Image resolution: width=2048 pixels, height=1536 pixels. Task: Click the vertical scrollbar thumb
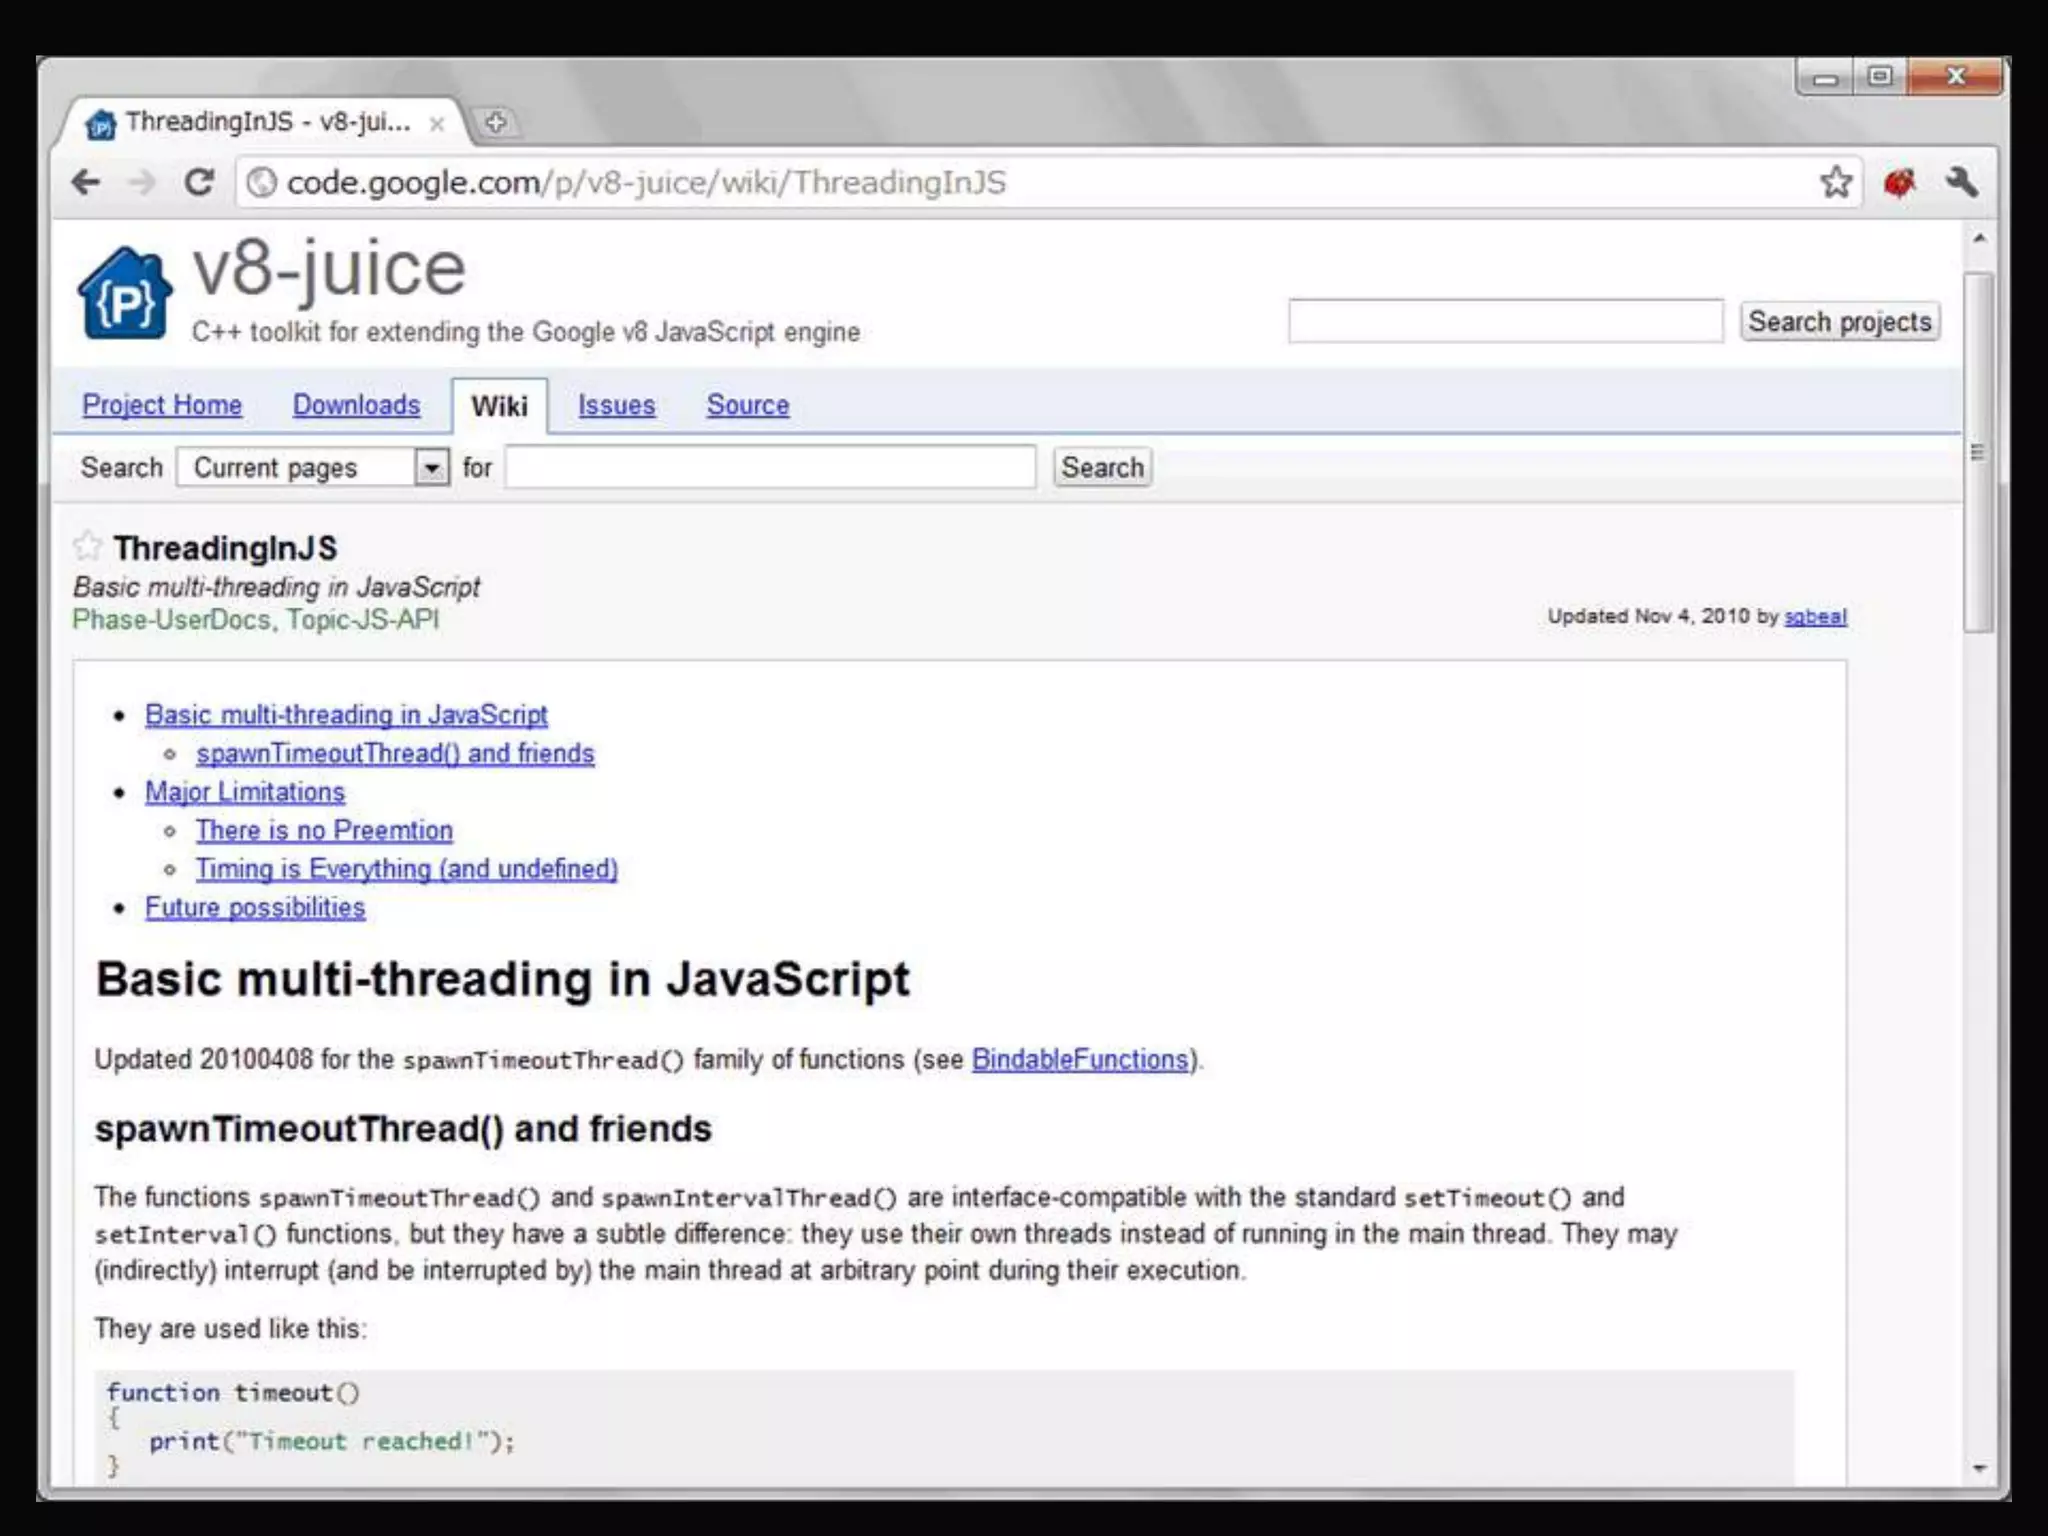tap(1977, 452)
